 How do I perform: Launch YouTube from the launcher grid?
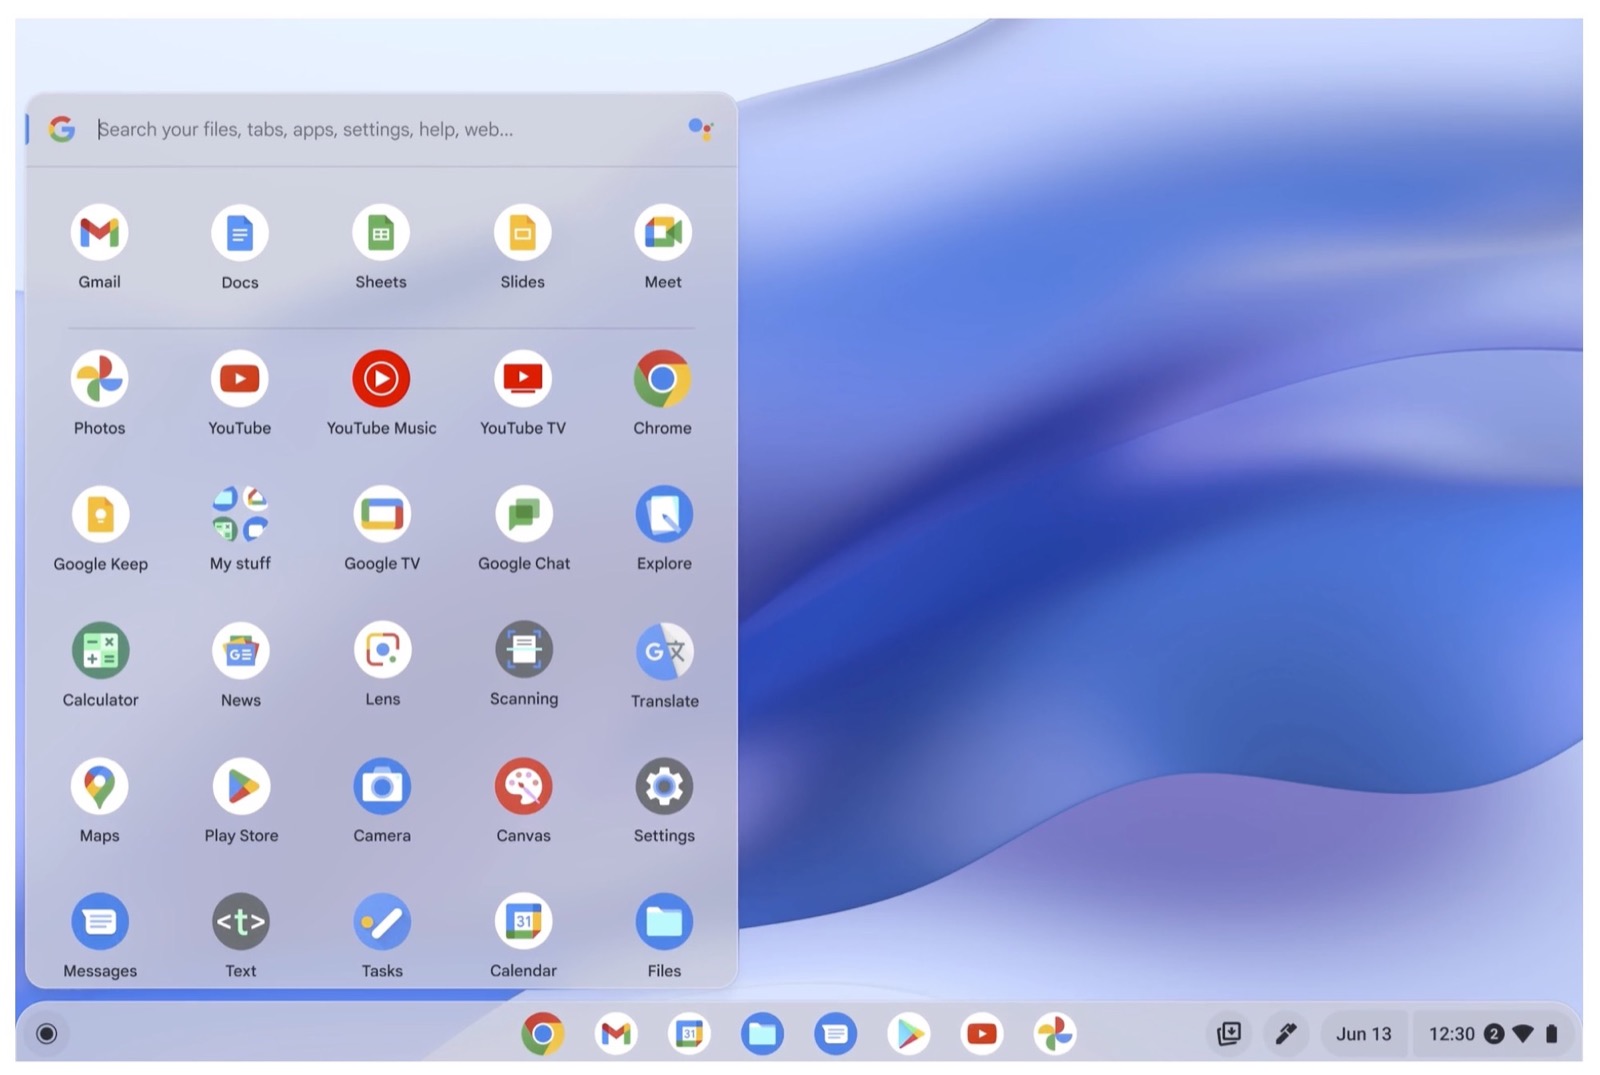[x=240, y=379]
